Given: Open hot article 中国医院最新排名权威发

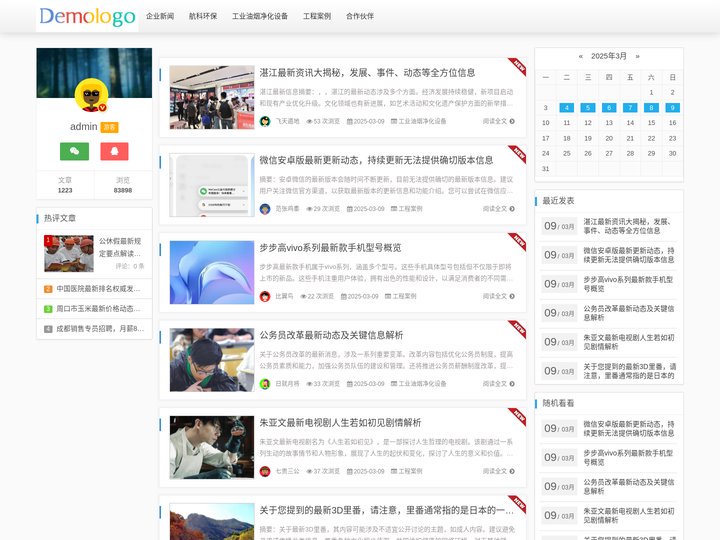Looking at the screenshot, I should click(x=98, y=289).
